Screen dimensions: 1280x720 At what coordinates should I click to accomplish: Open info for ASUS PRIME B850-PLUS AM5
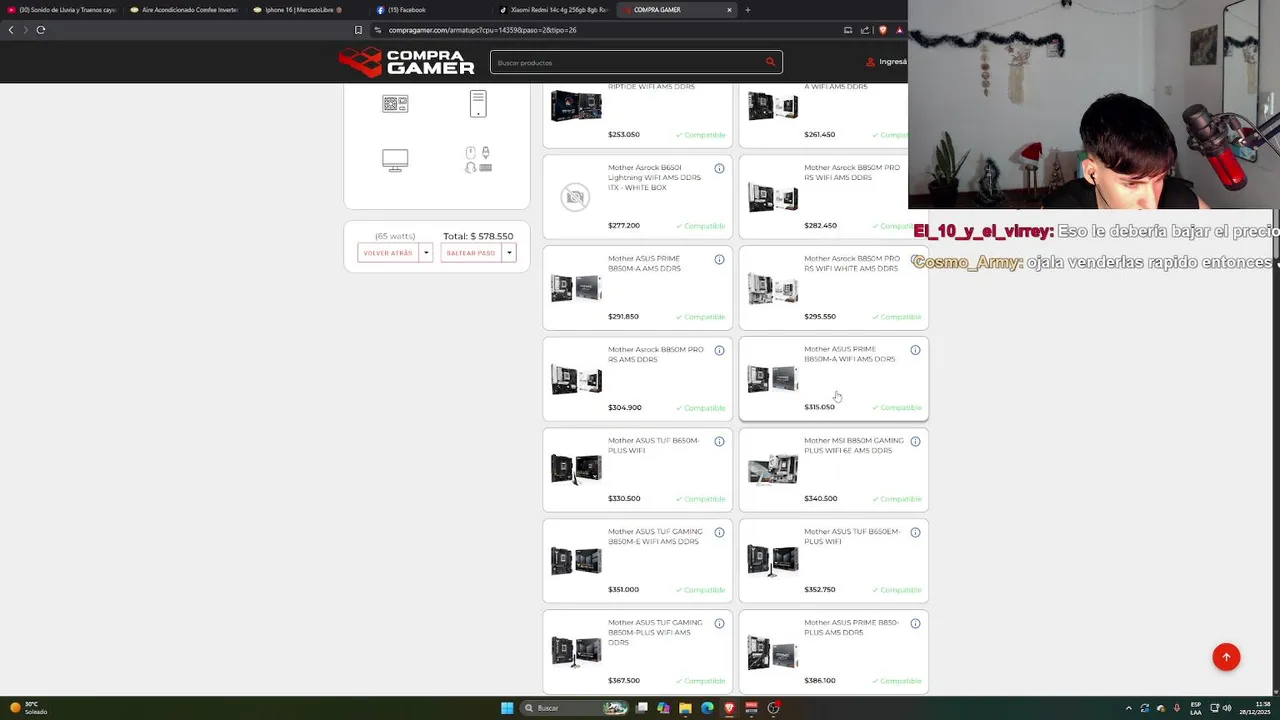[915, 623]
